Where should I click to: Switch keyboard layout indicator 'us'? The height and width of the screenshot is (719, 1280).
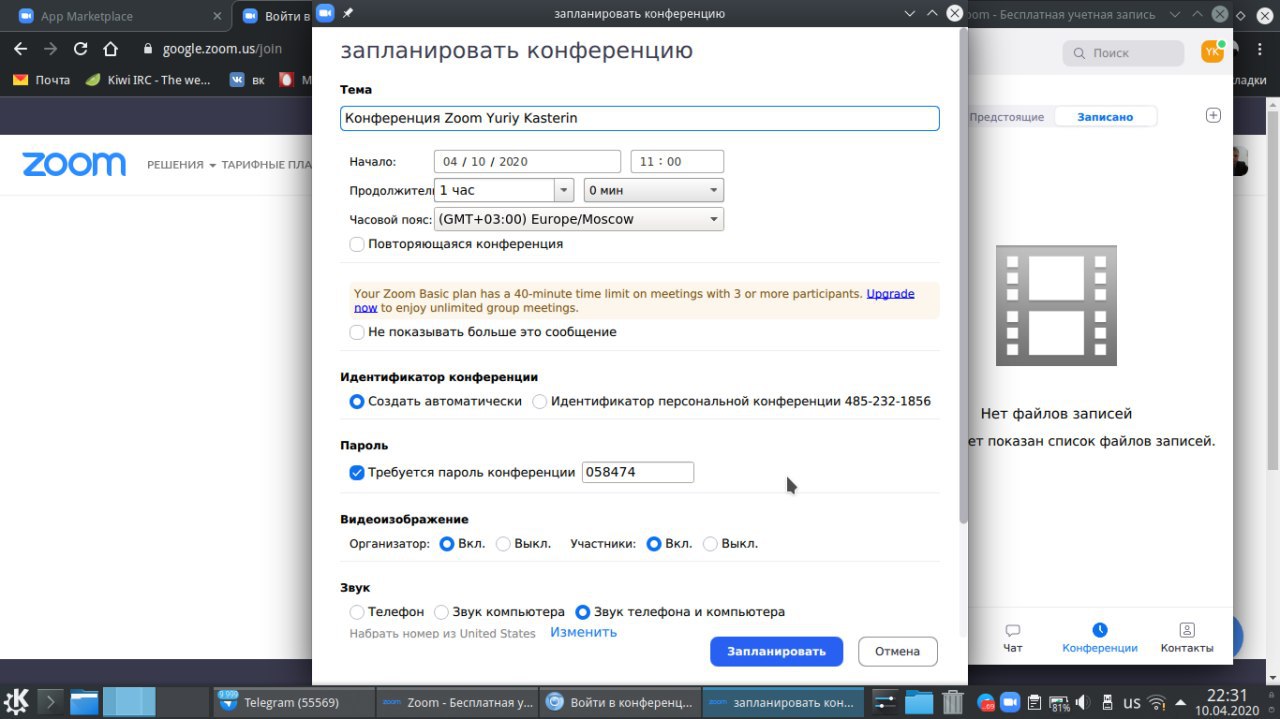click(1132, 702)
